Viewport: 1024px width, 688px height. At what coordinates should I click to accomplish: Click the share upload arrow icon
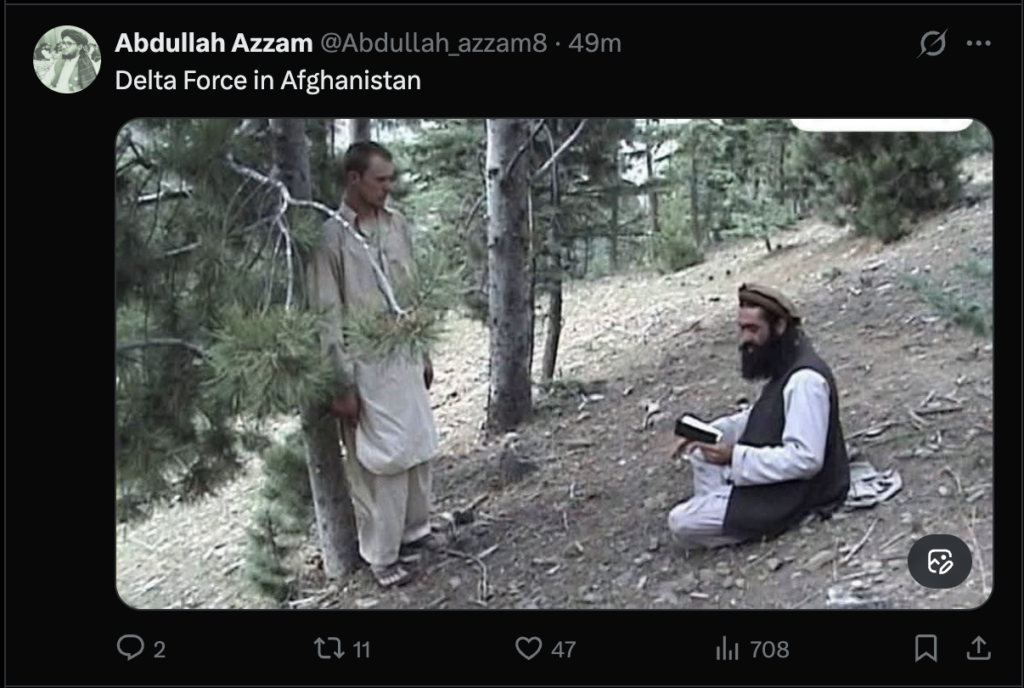tap(978, 648)
